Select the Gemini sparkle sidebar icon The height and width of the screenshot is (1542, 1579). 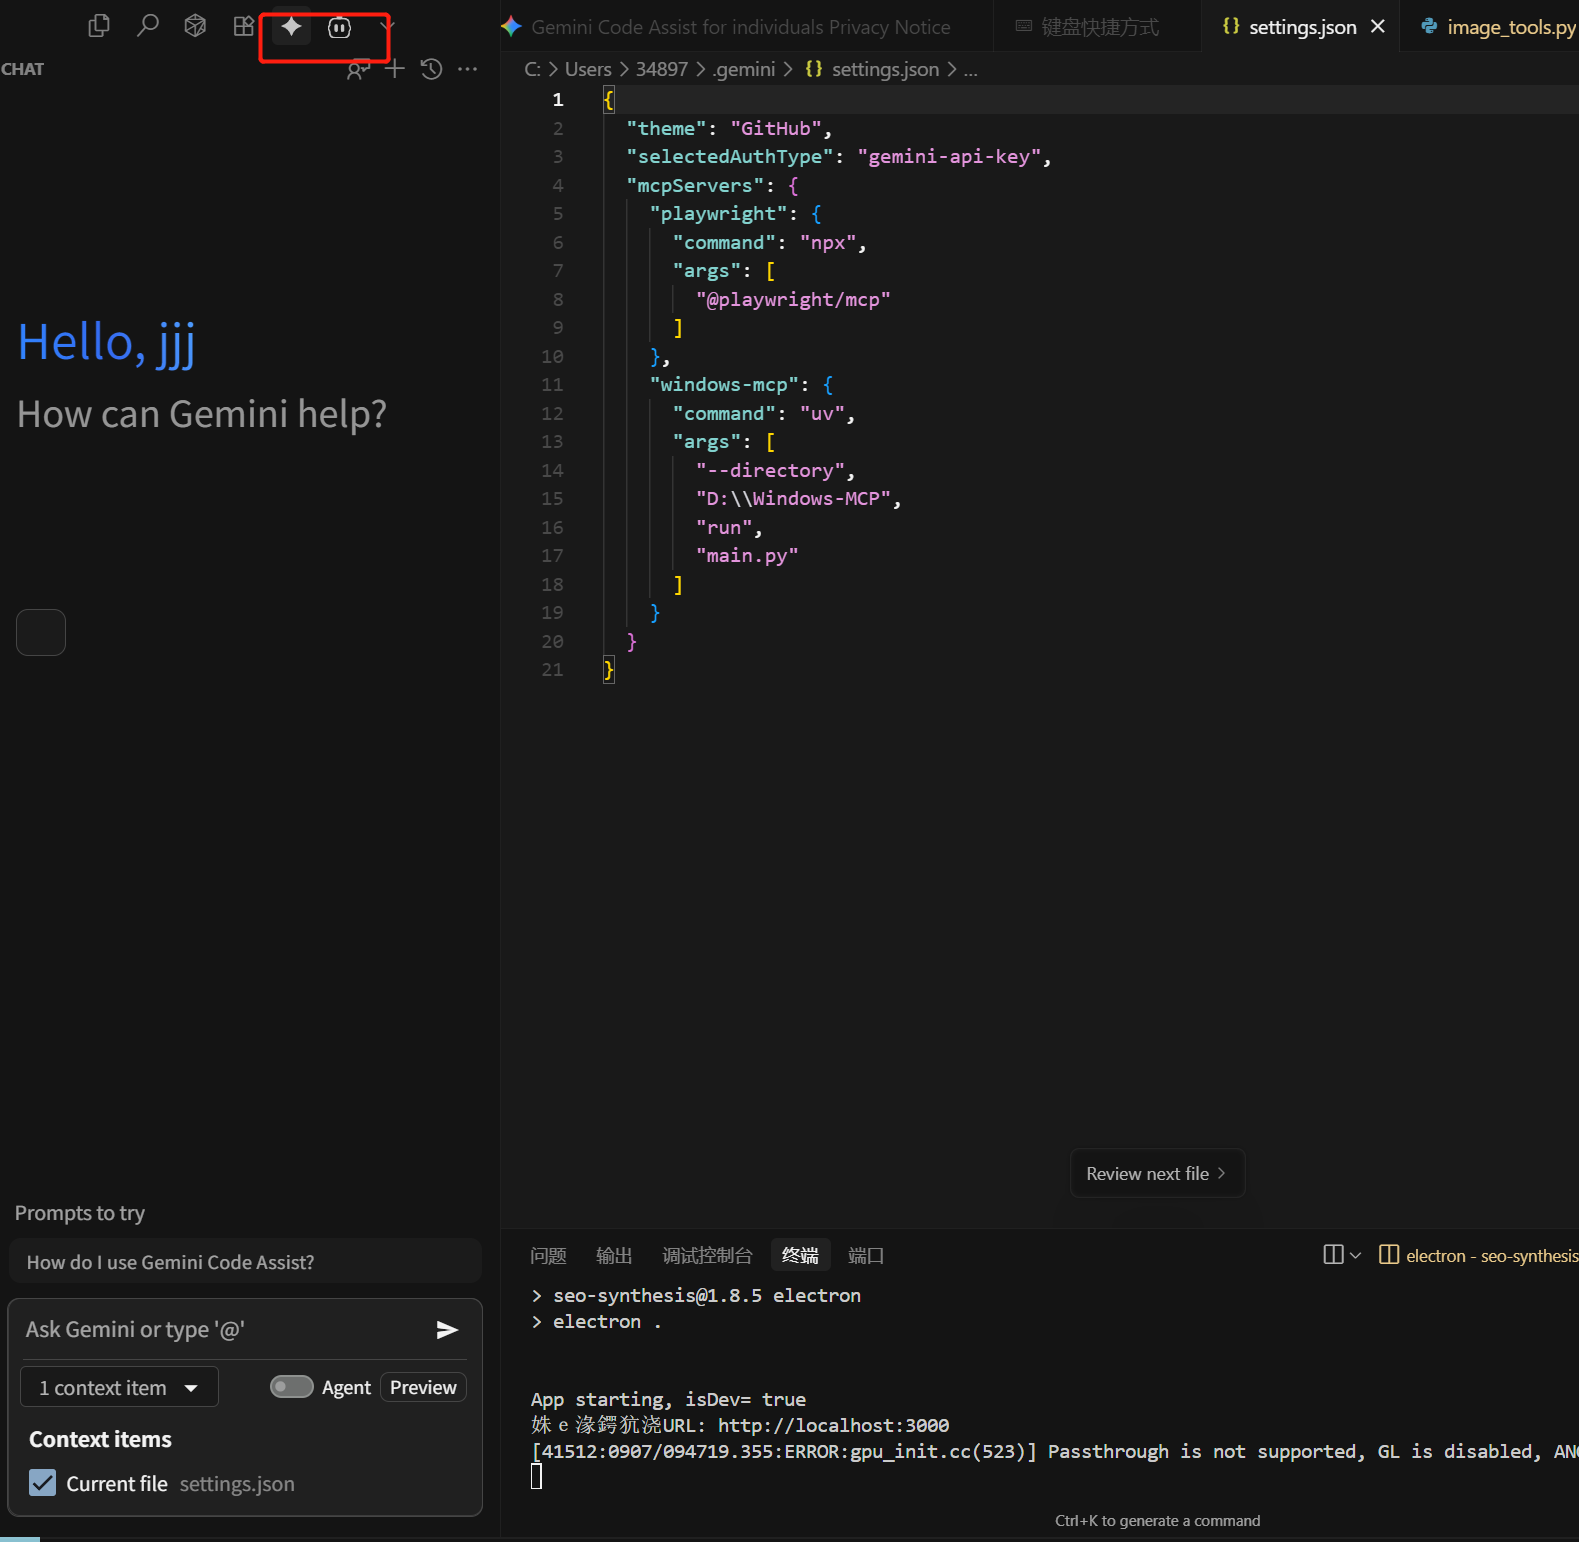(x=291, y=26)
